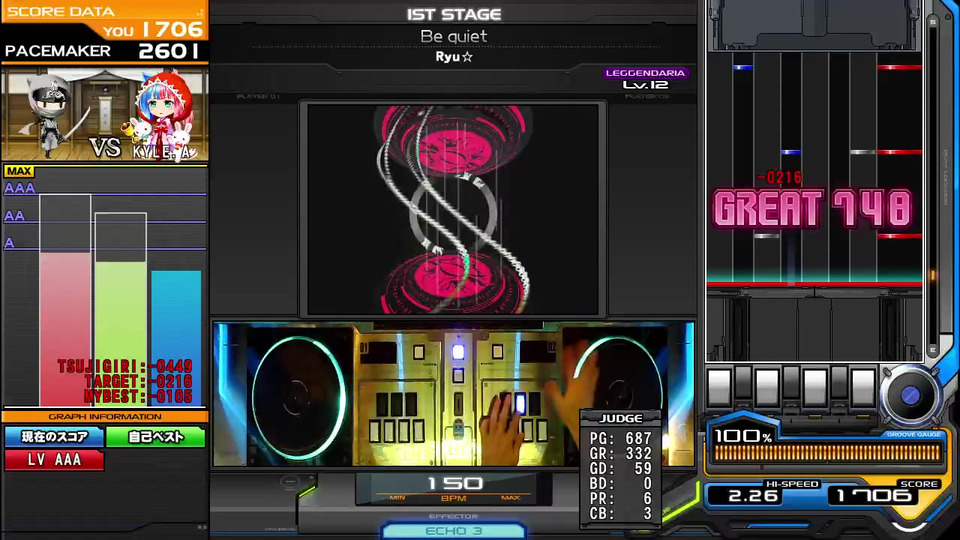Click the falling blue note at lane top
Image resolution: width=960 pixels, height=540 pixels.
(743, 67)
